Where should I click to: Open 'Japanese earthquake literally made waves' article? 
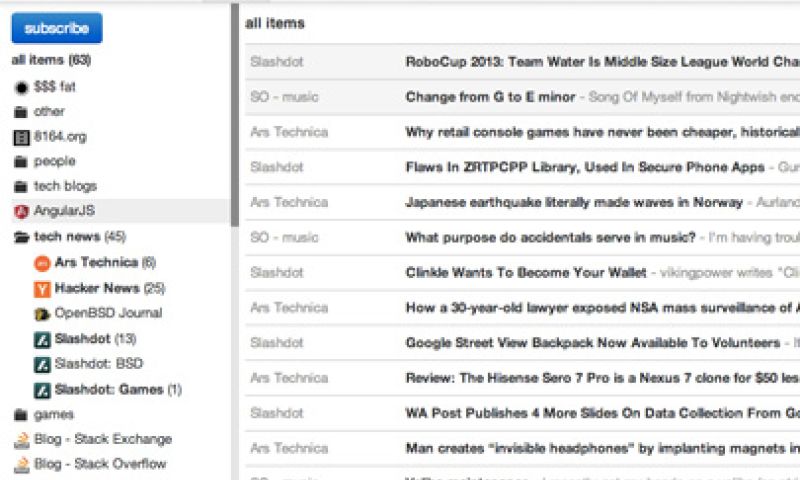tap(574, 203)
